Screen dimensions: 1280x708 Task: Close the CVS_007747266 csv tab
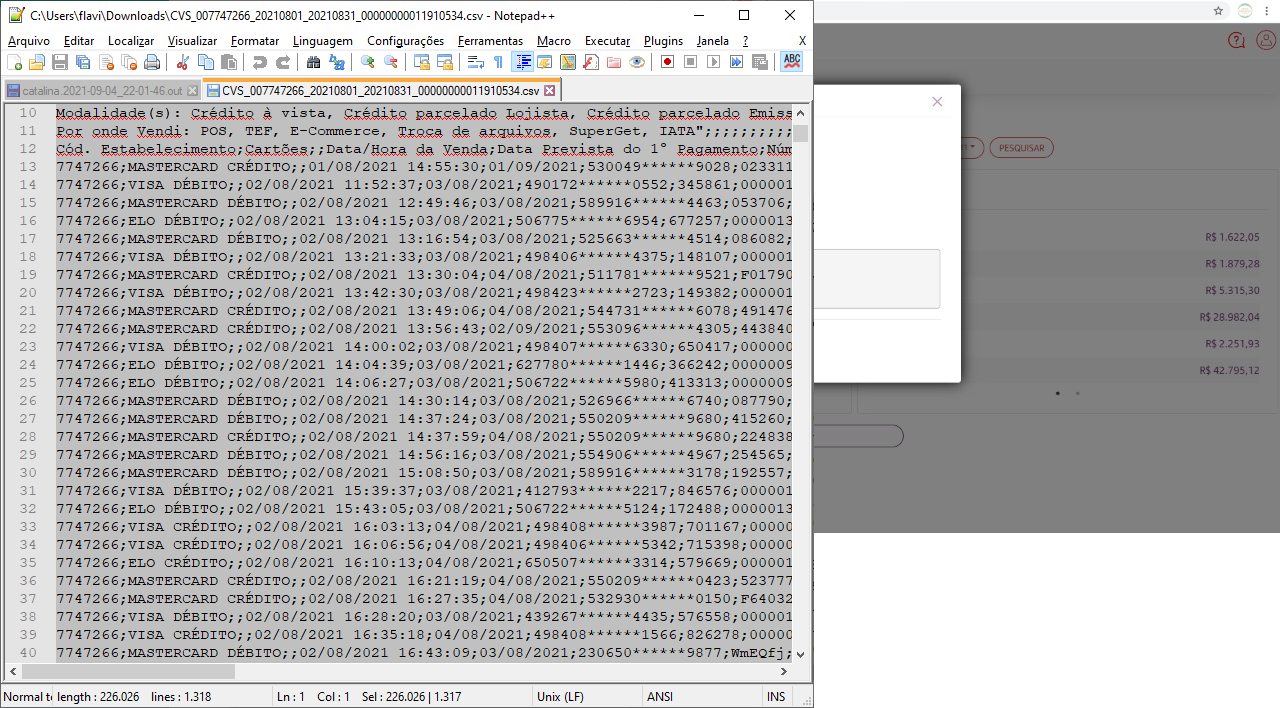(549, 90)
